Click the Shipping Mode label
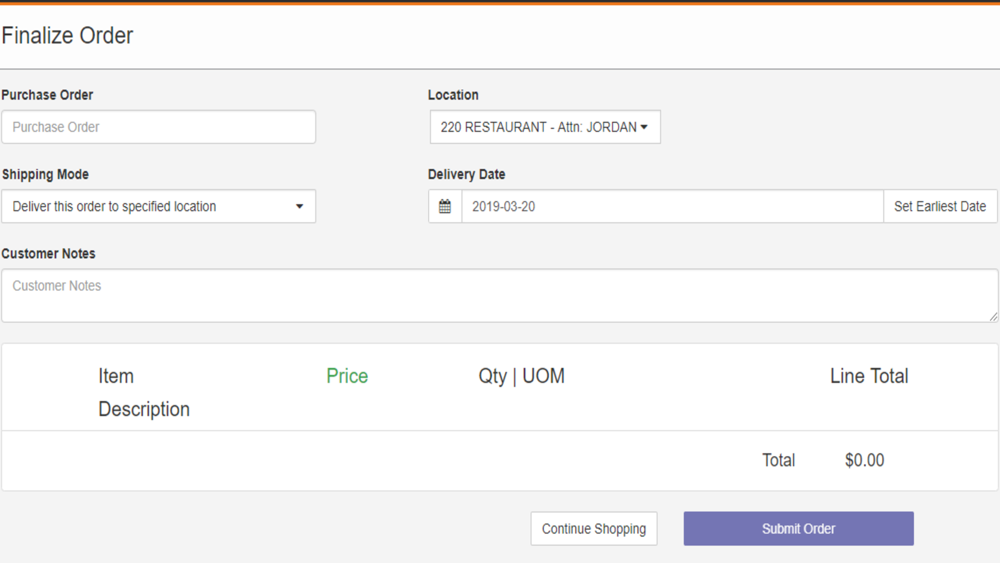 point(45,174)
